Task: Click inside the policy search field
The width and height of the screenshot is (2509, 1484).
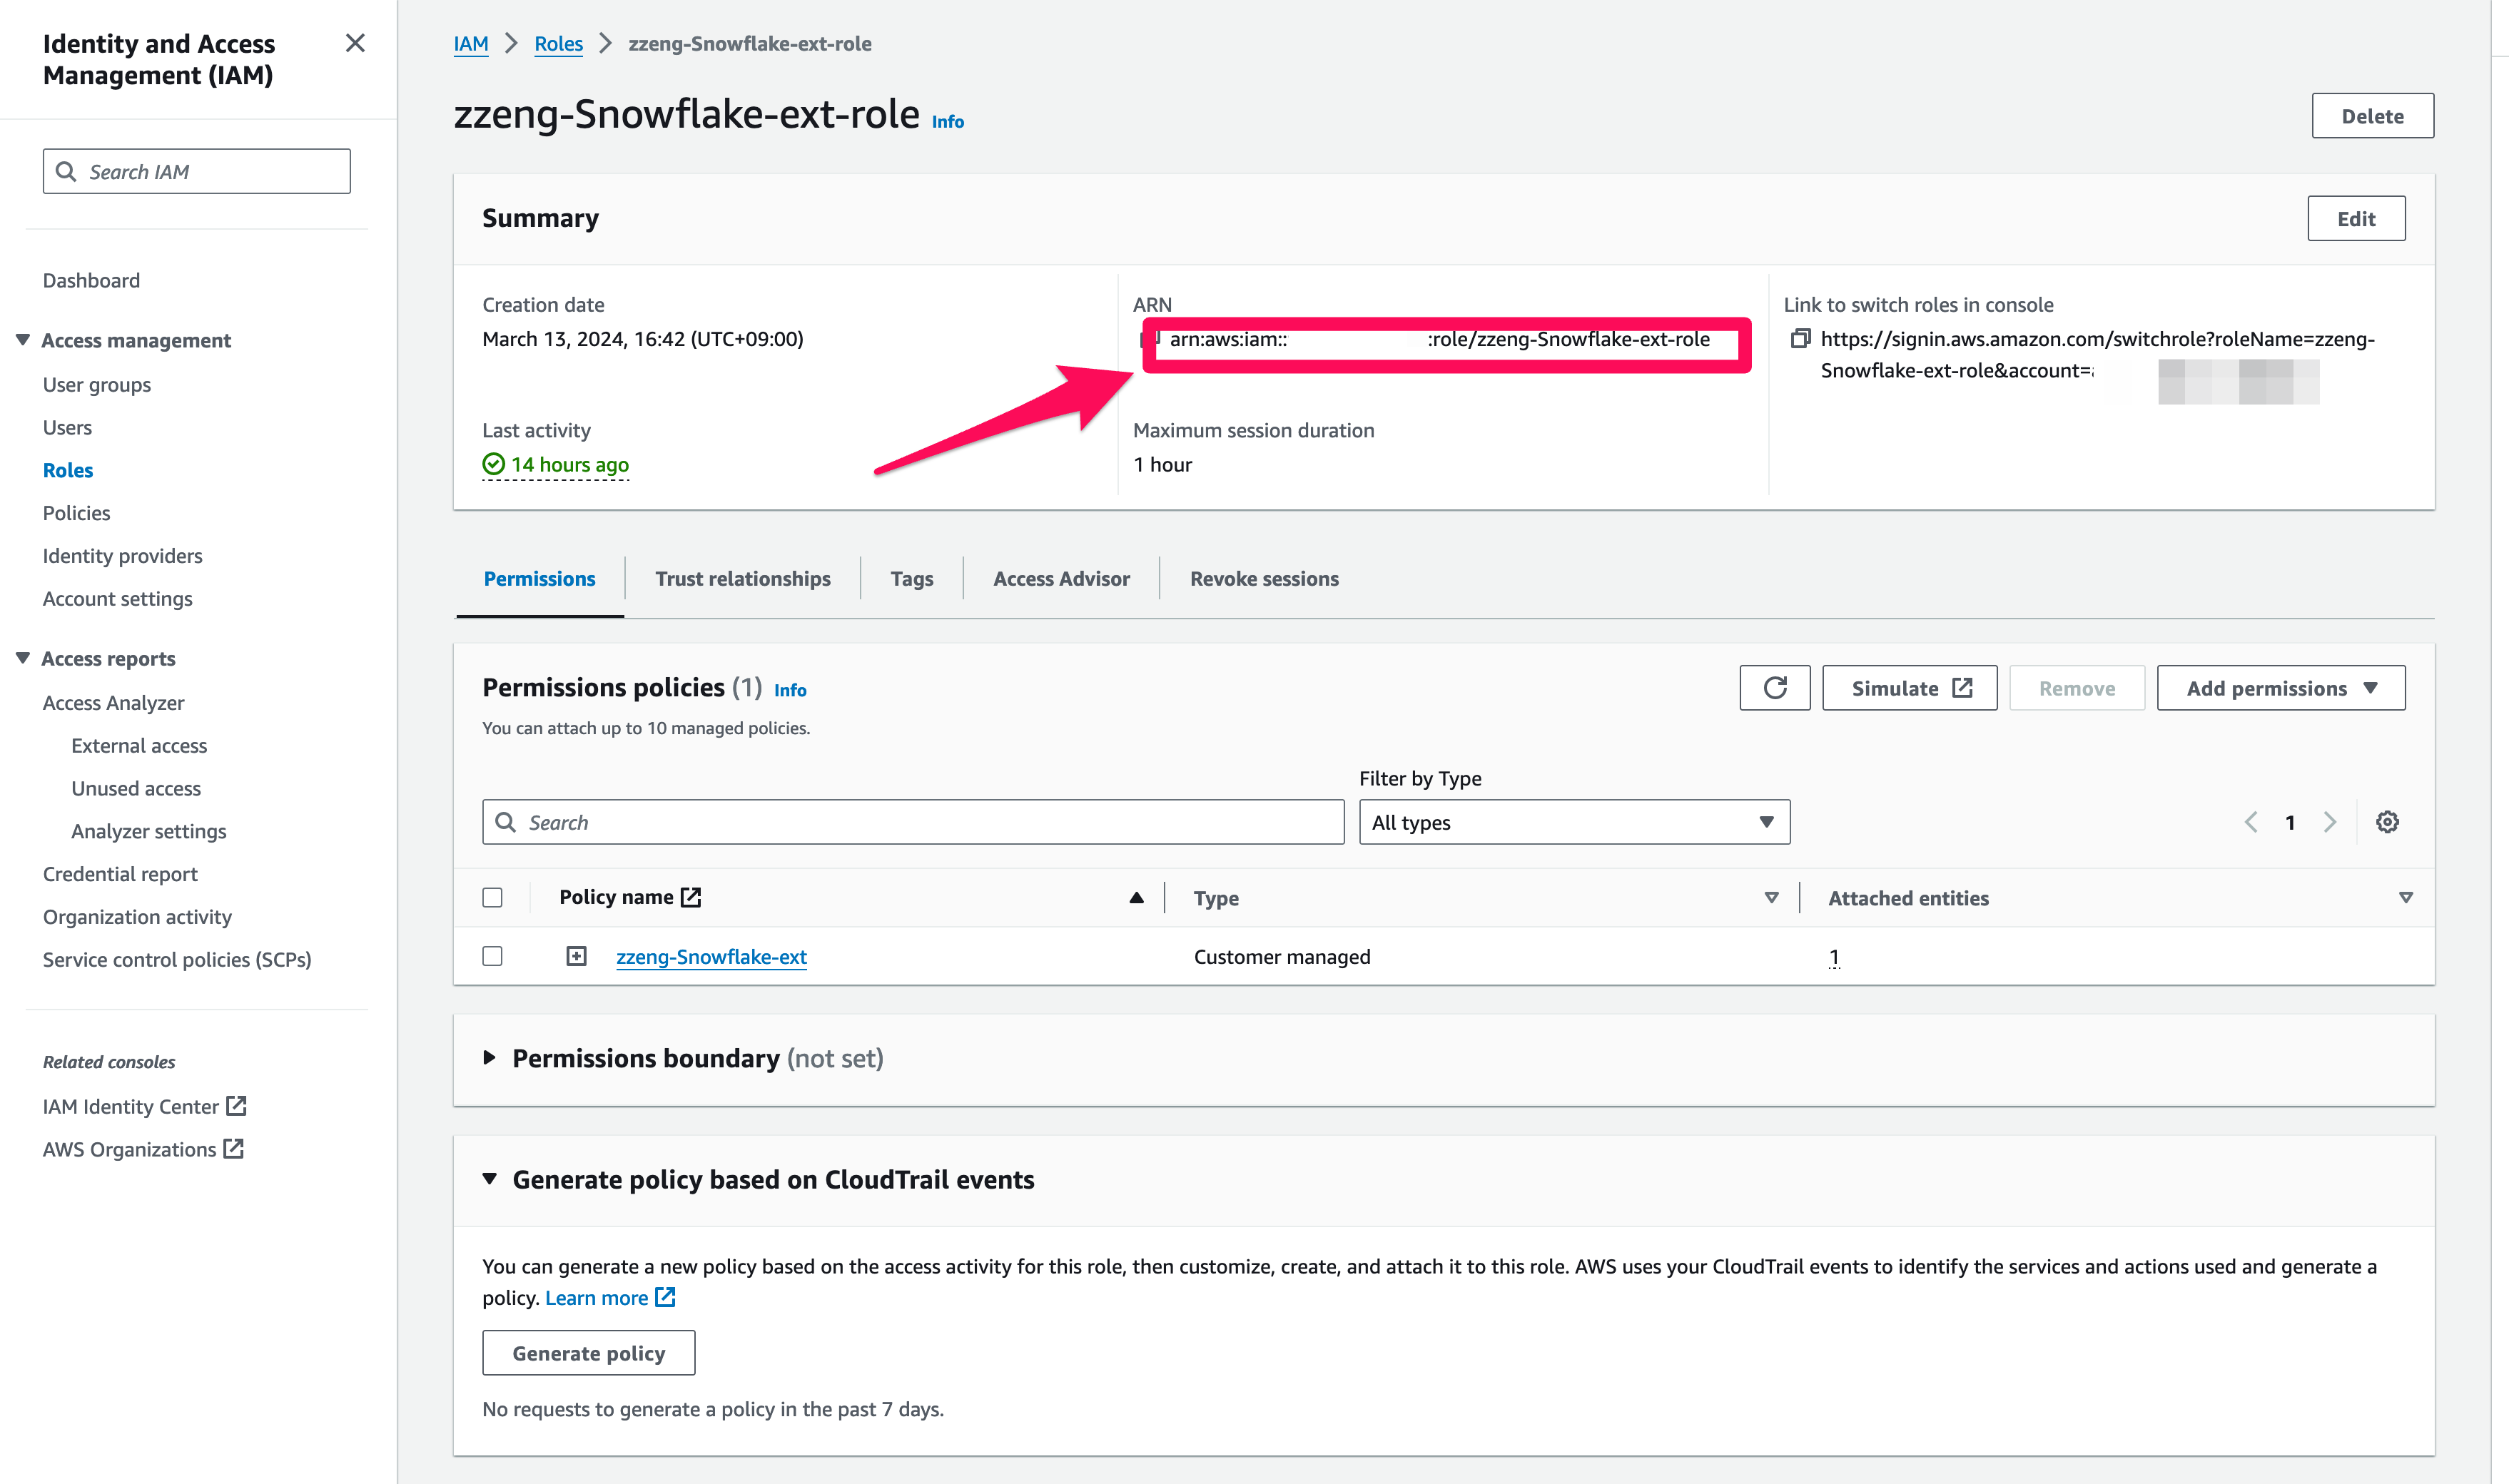Action: pos(912,821)
